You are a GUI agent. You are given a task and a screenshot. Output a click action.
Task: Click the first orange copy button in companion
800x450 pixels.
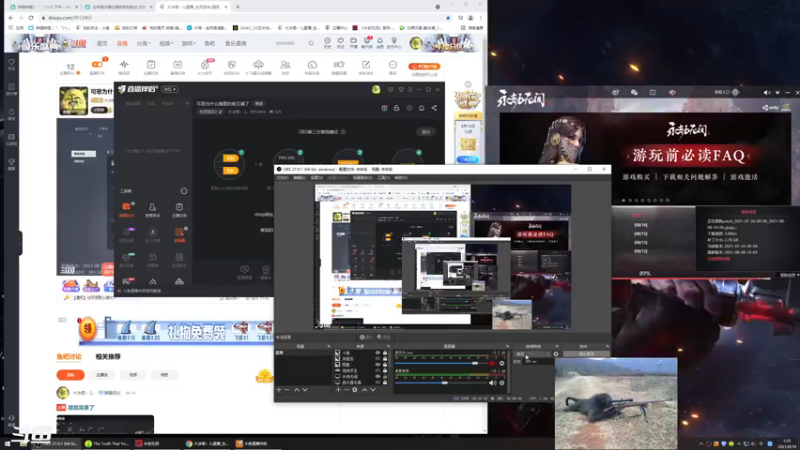pos(231,158)
